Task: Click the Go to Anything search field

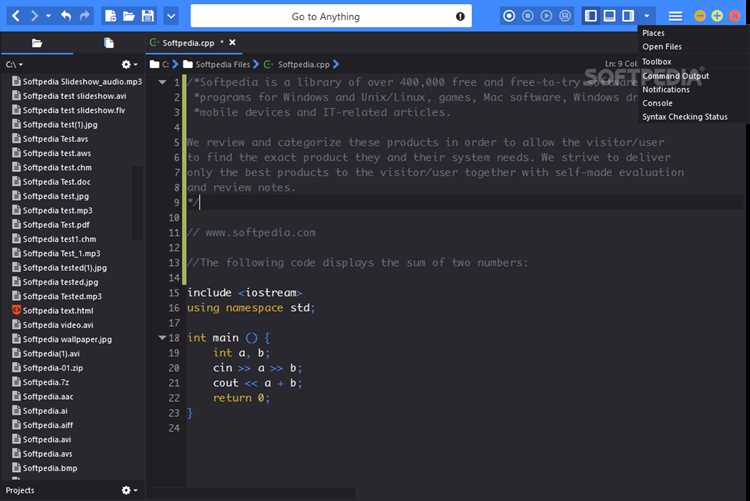Action: tap(331, 16)
